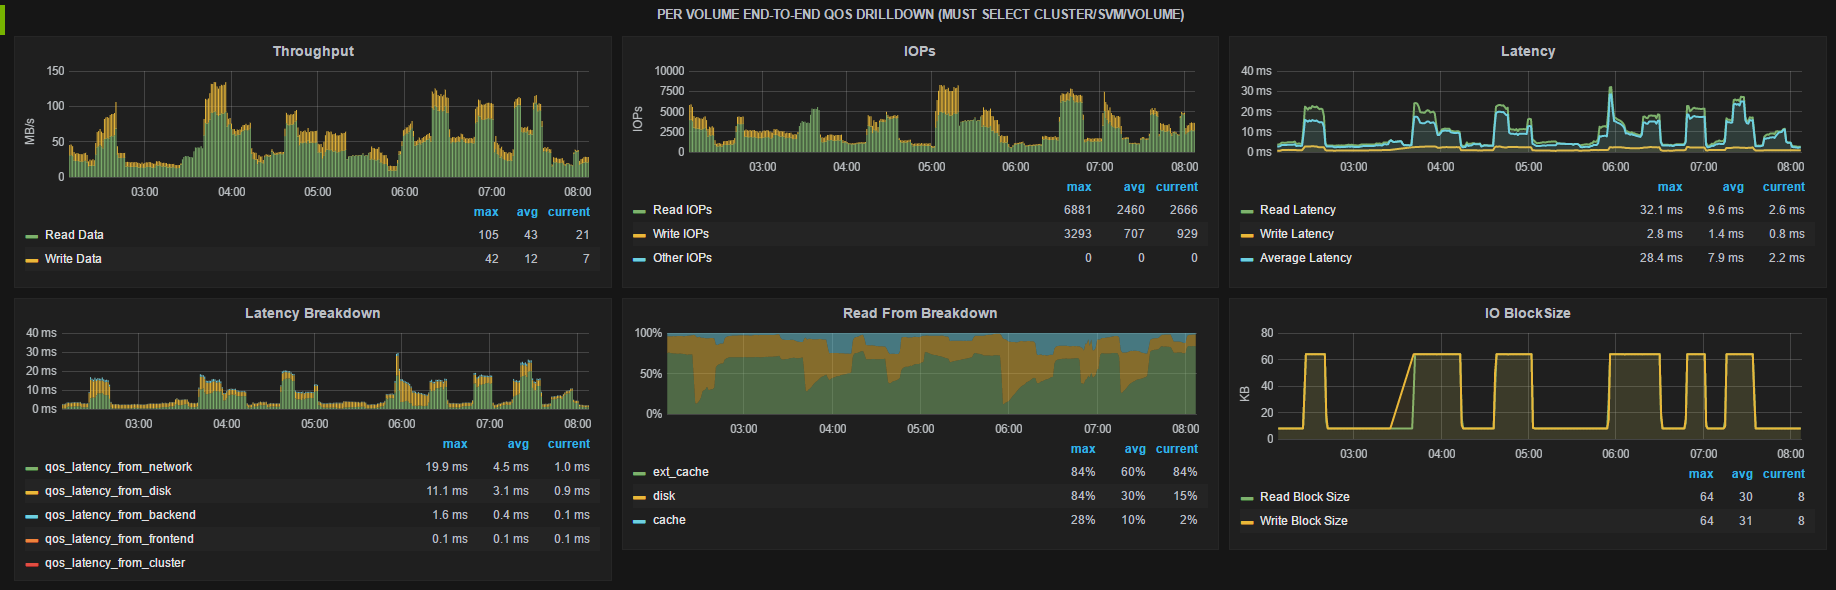
Task: Open color picker for Average Latency swatch
Action: point(1247,259)
